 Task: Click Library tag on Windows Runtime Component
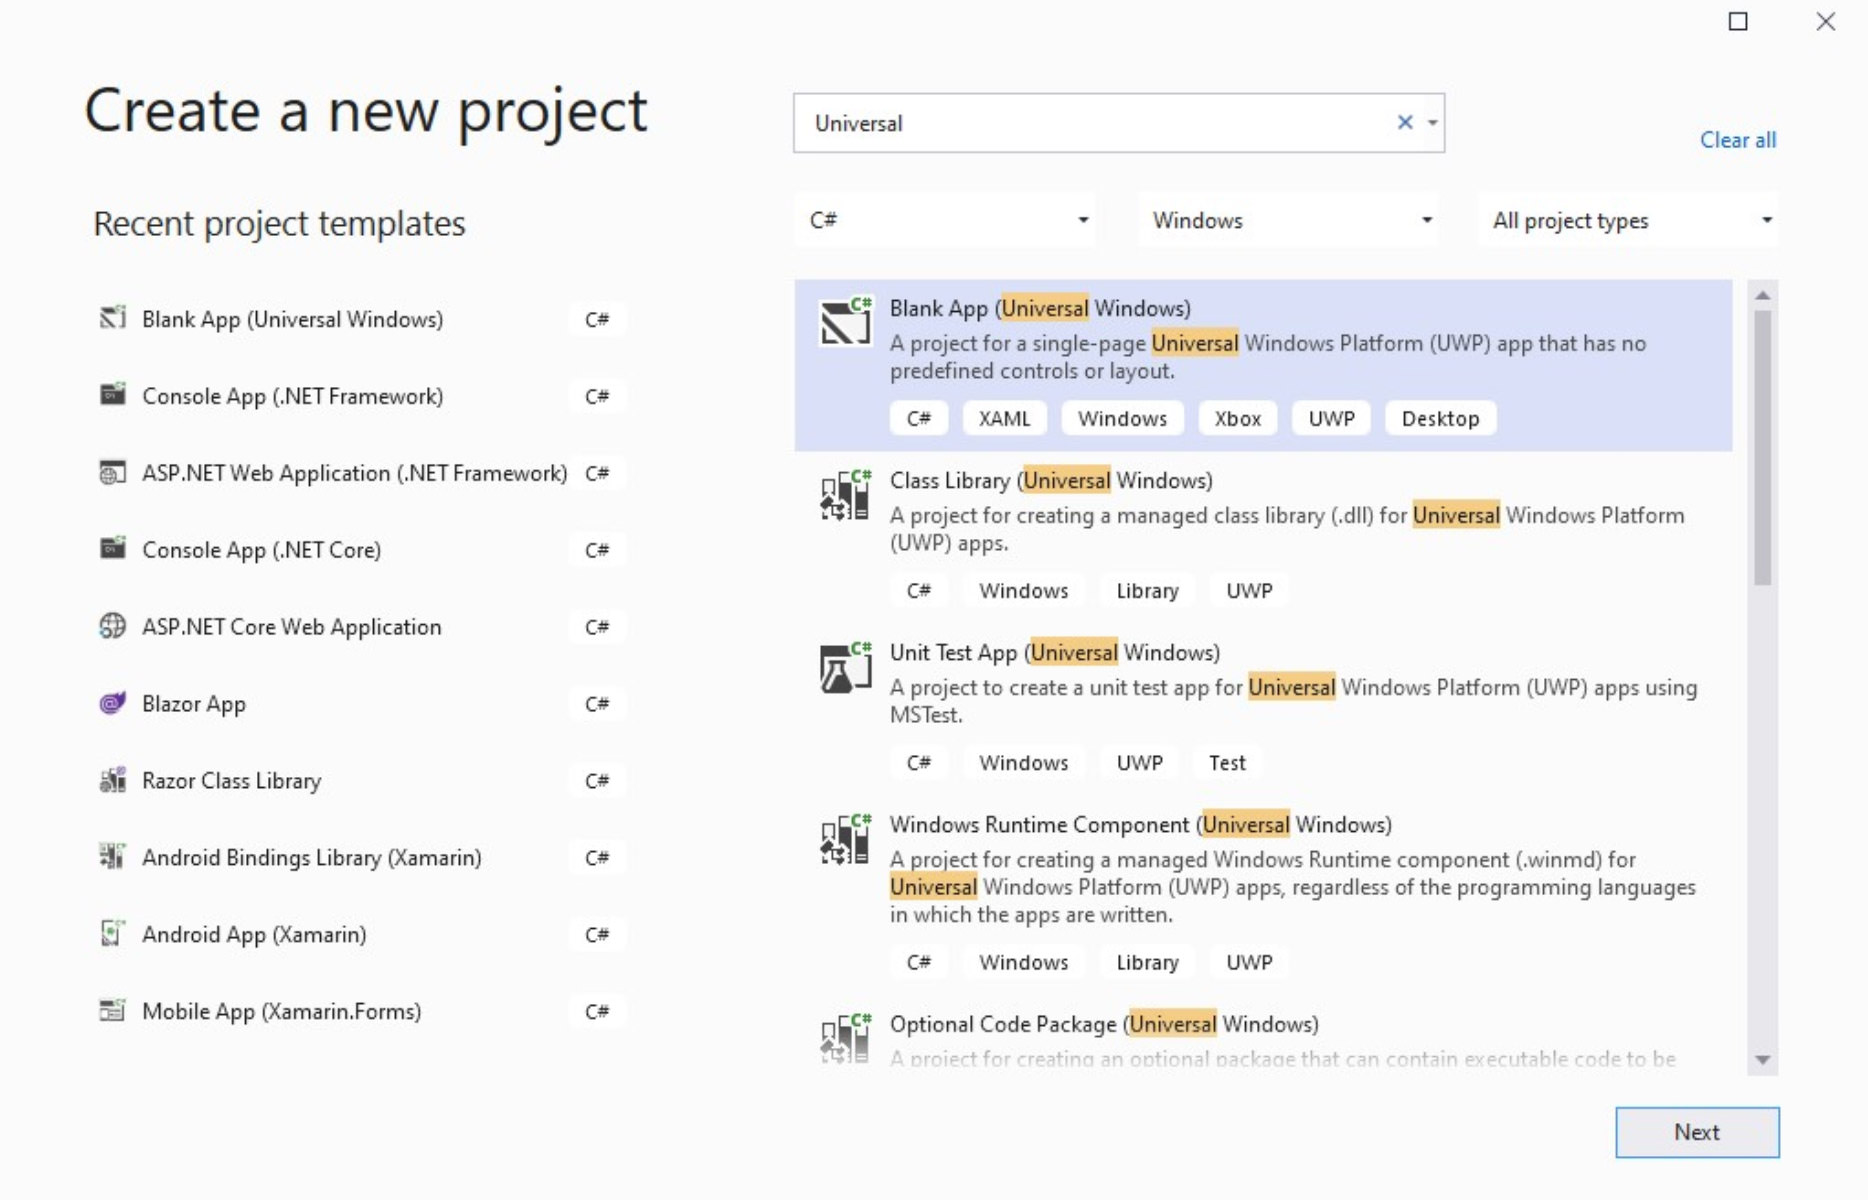click(1147, 962)
